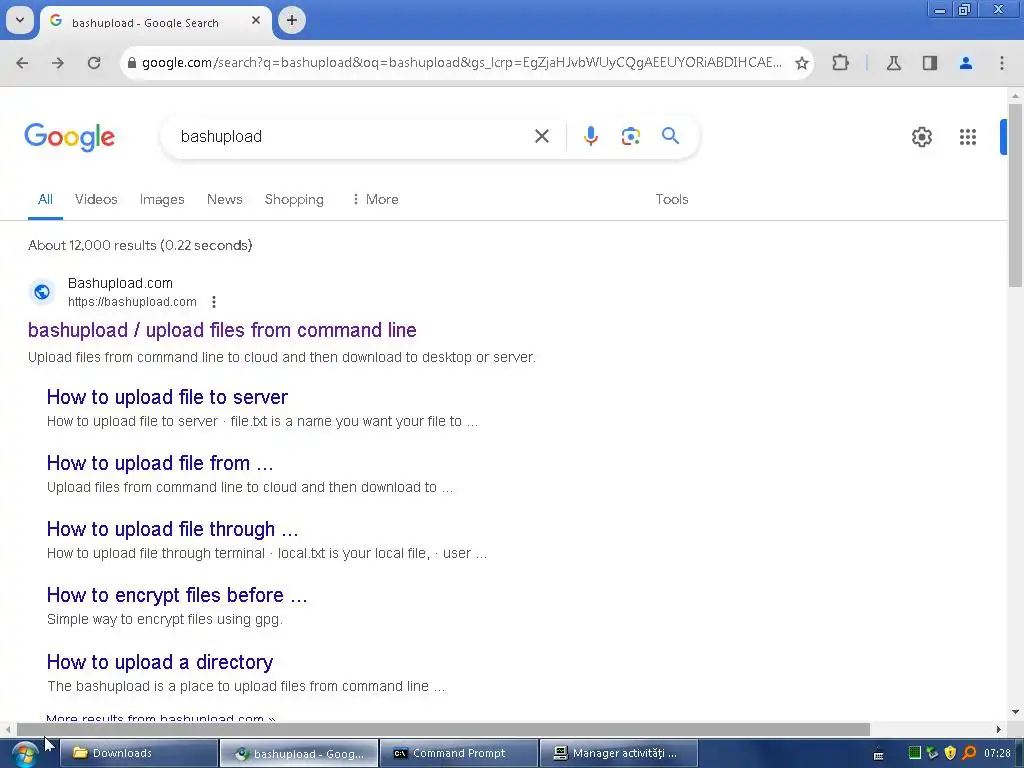Open the shield icon in system tray
Viewport: 1024px width, 768px height.
tap(950, 753)
